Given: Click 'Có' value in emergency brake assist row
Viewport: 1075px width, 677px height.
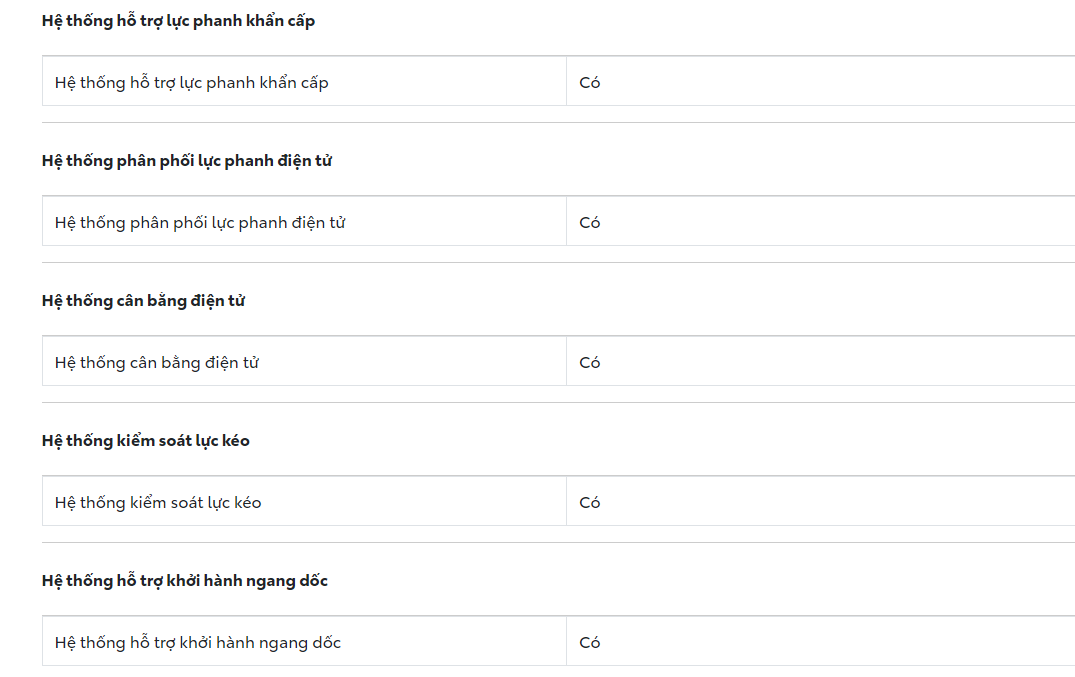Looking at the screenshot, I should [x=590, y=83].
